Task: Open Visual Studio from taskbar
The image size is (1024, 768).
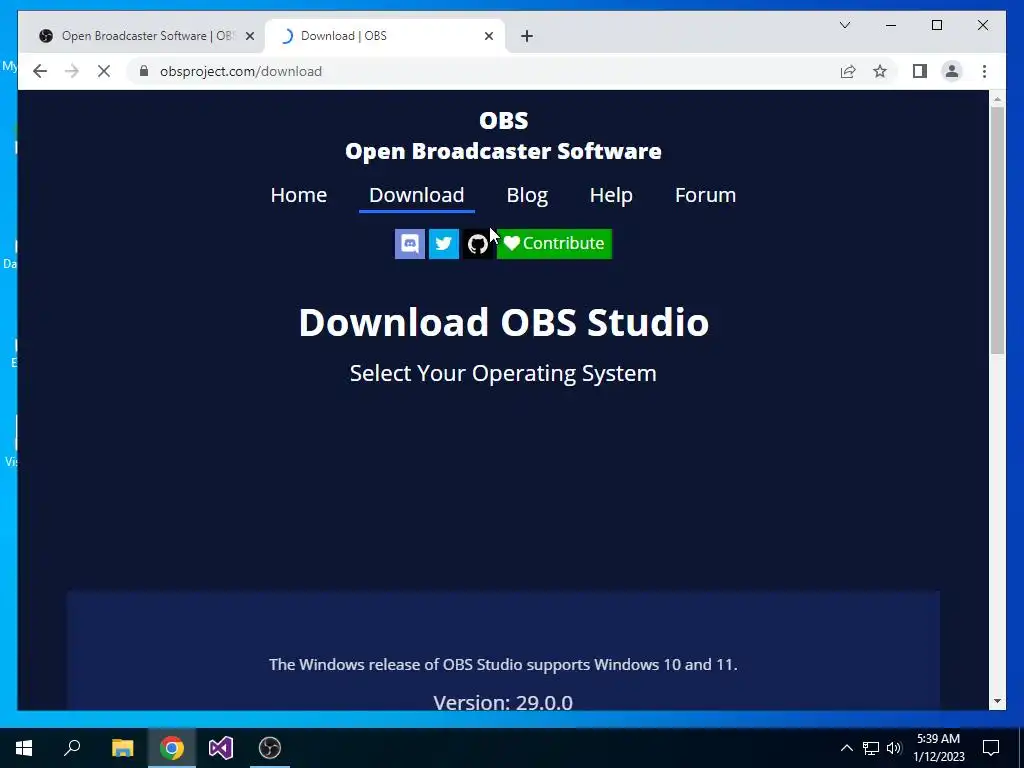Action: point(221,748)
